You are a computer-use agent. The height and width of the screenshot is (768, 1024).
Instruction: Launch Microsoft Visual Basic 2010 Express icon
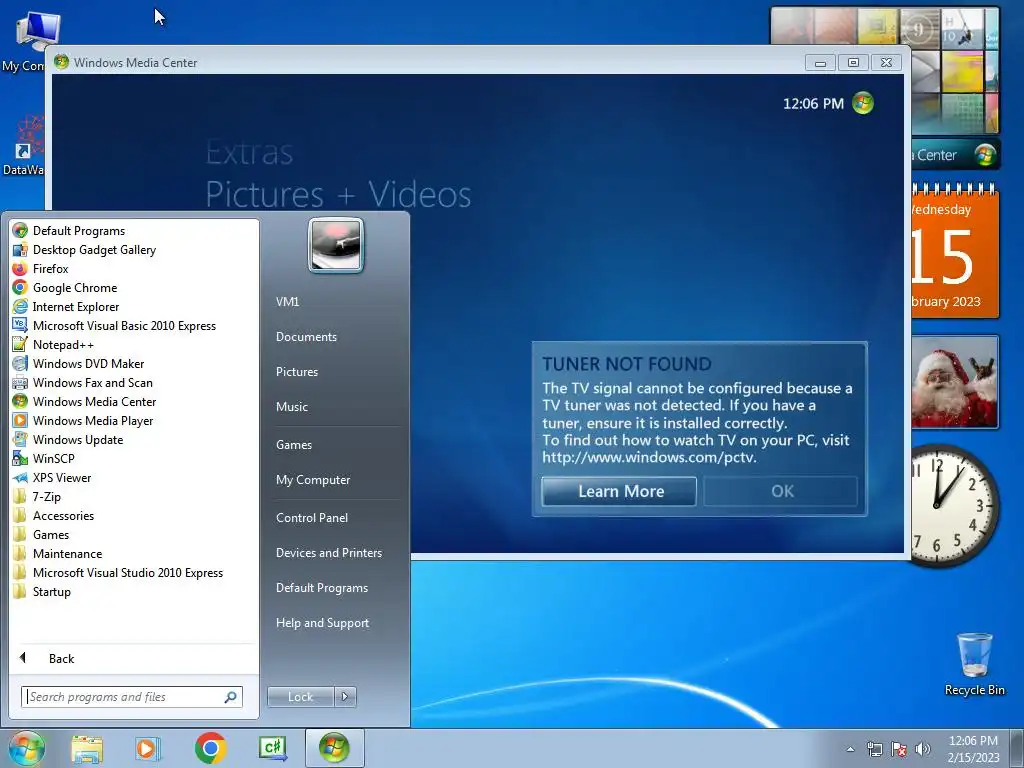(20, 325)
